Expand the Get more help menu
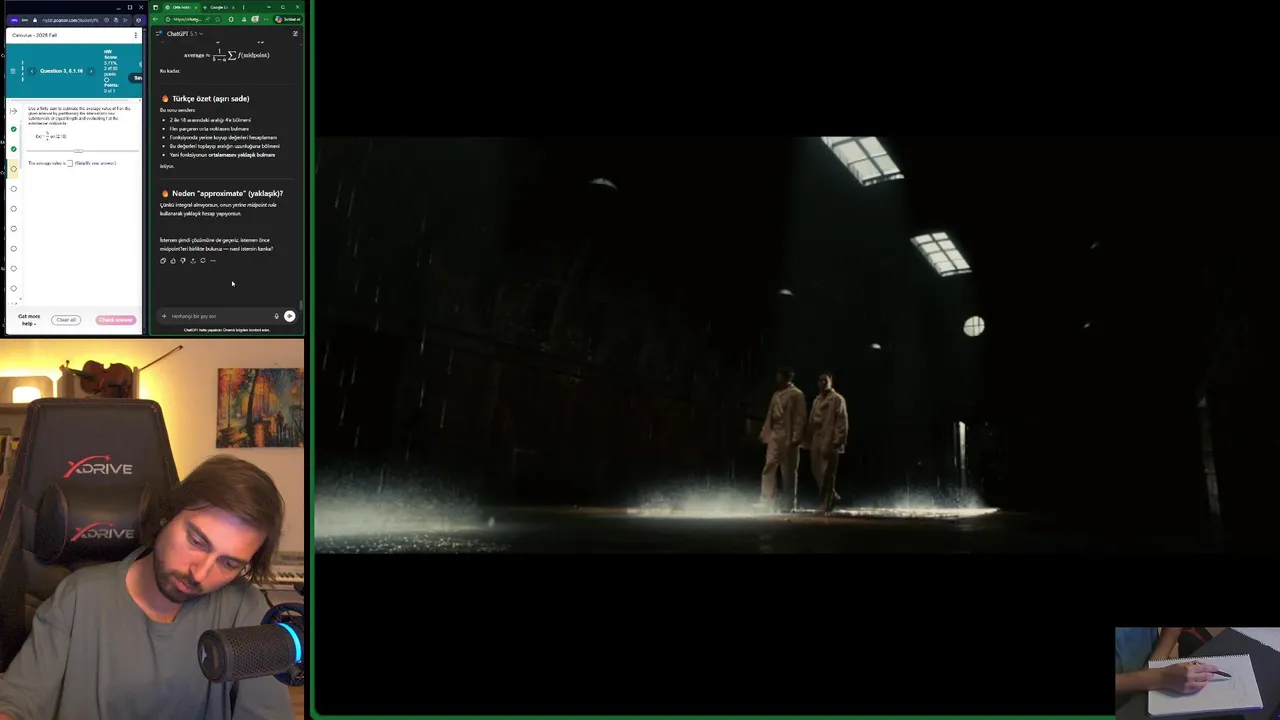The image size is (1280, 720). (x=29, y=320)
